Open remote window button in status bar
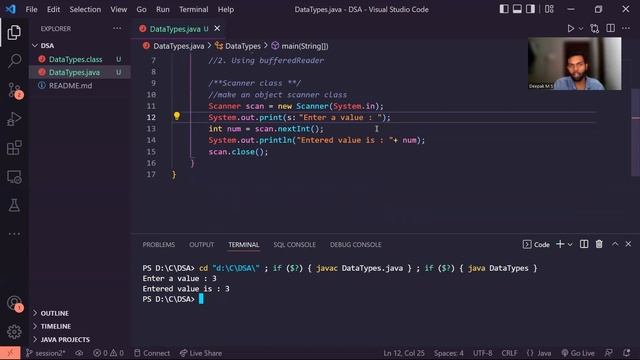 tap(10, 353)
